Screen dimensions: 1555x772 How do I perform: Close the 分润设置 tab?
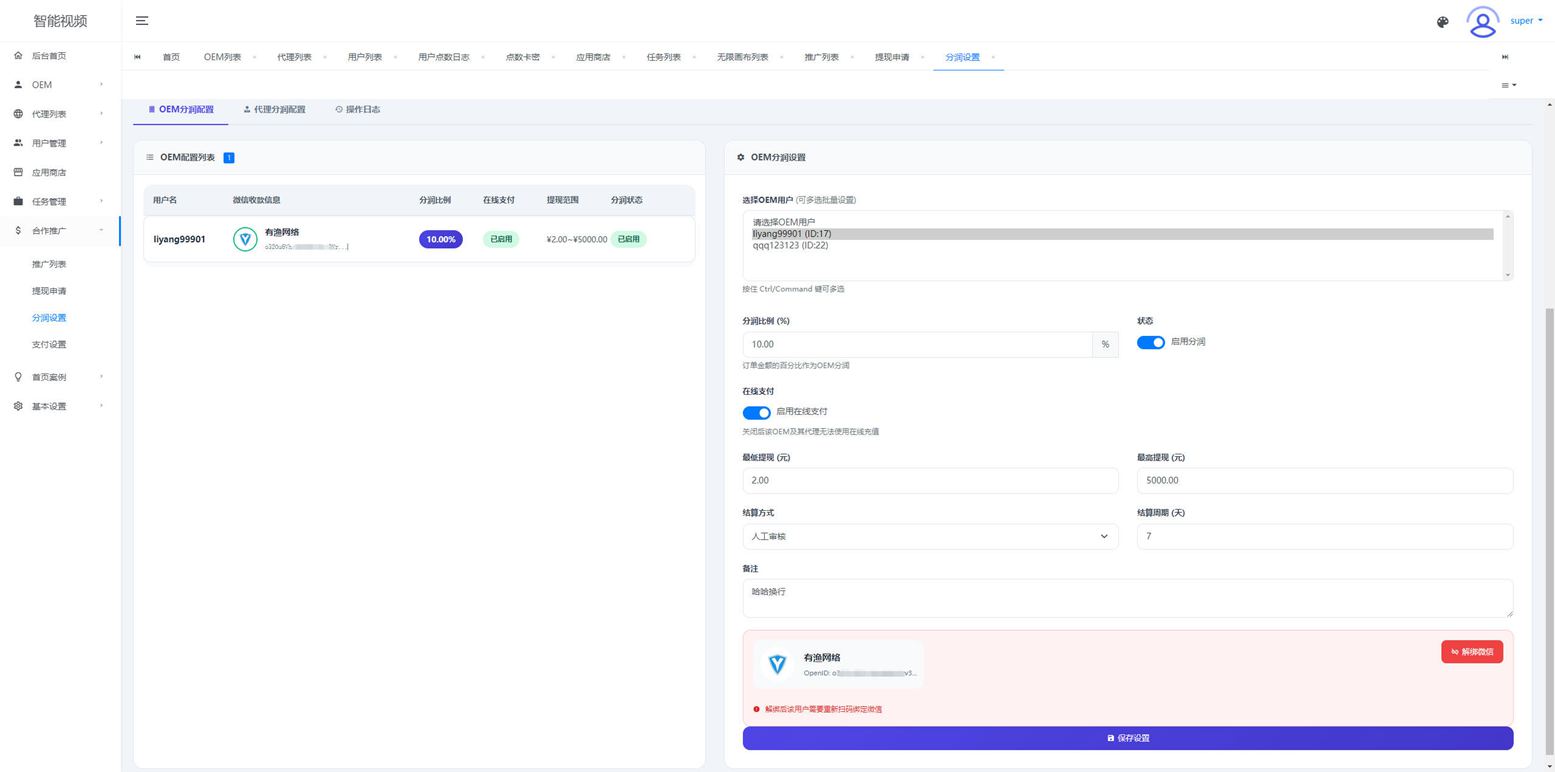(993, 57)
